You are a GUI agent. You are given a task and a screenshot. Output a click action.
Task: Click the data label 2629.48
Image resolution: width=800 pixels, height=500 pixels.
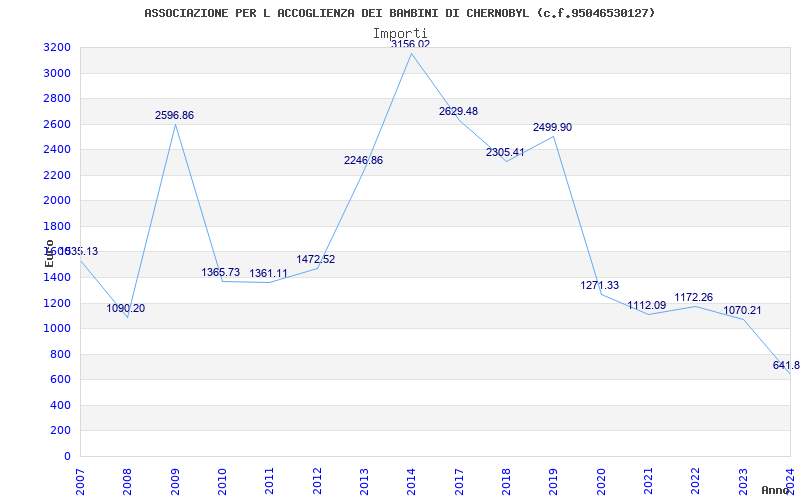(x=458, y=111)
